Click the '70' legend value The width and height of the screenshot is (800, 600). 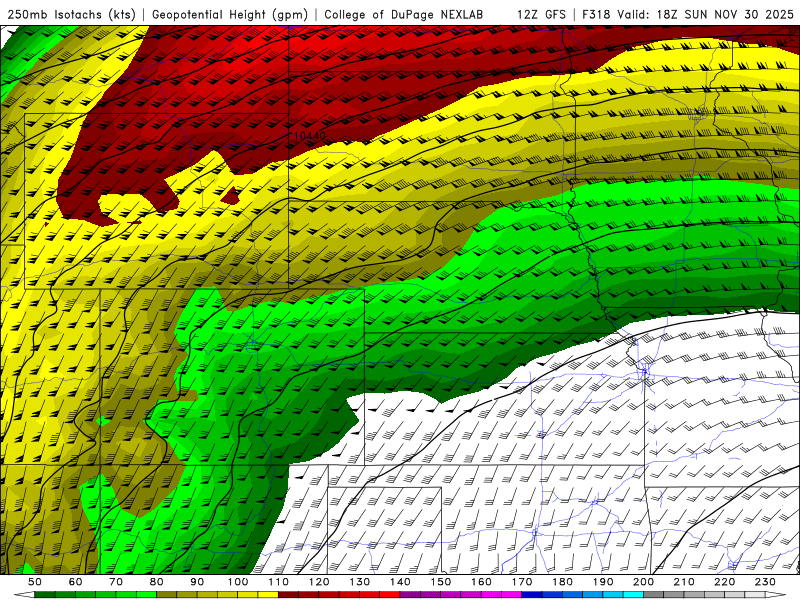pyautogui.click(x=116, y=582)
